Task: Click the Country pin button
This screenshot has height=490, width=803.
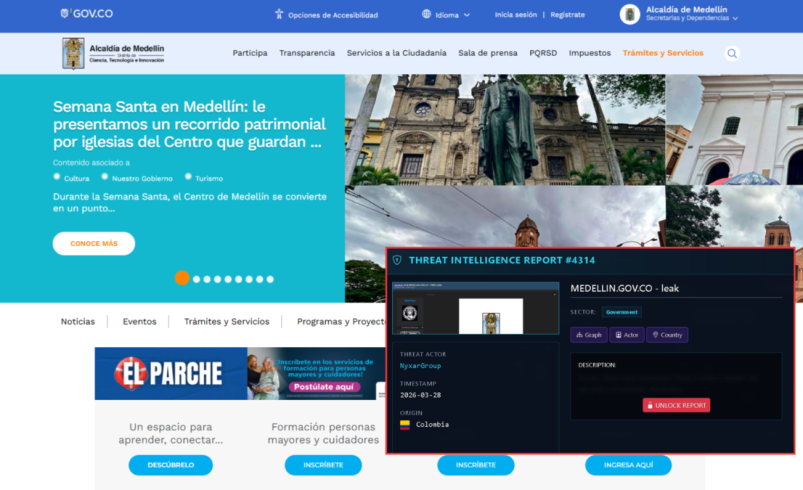Action: click(x=667, y=335)
